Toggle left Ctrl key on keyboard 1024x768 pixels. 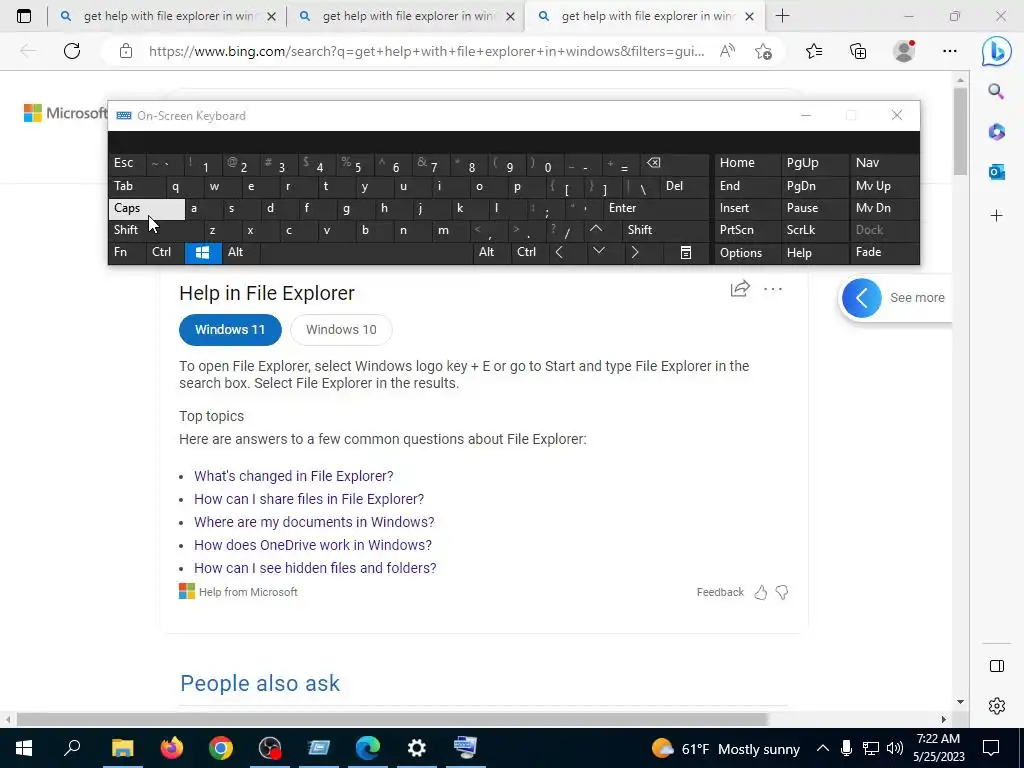(166, 253)
